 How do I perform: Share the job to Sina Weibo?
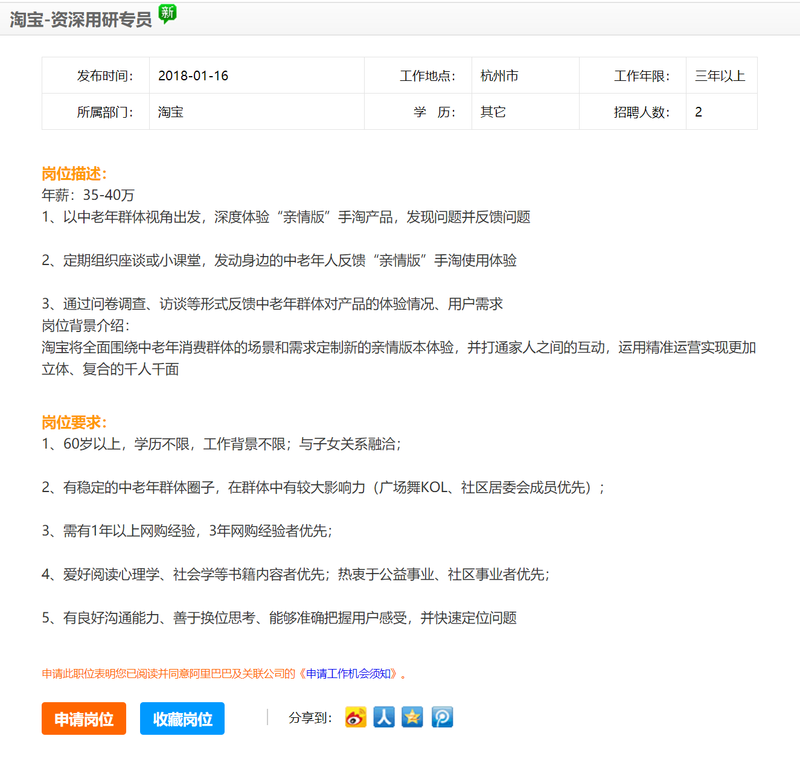click(356, 717)
